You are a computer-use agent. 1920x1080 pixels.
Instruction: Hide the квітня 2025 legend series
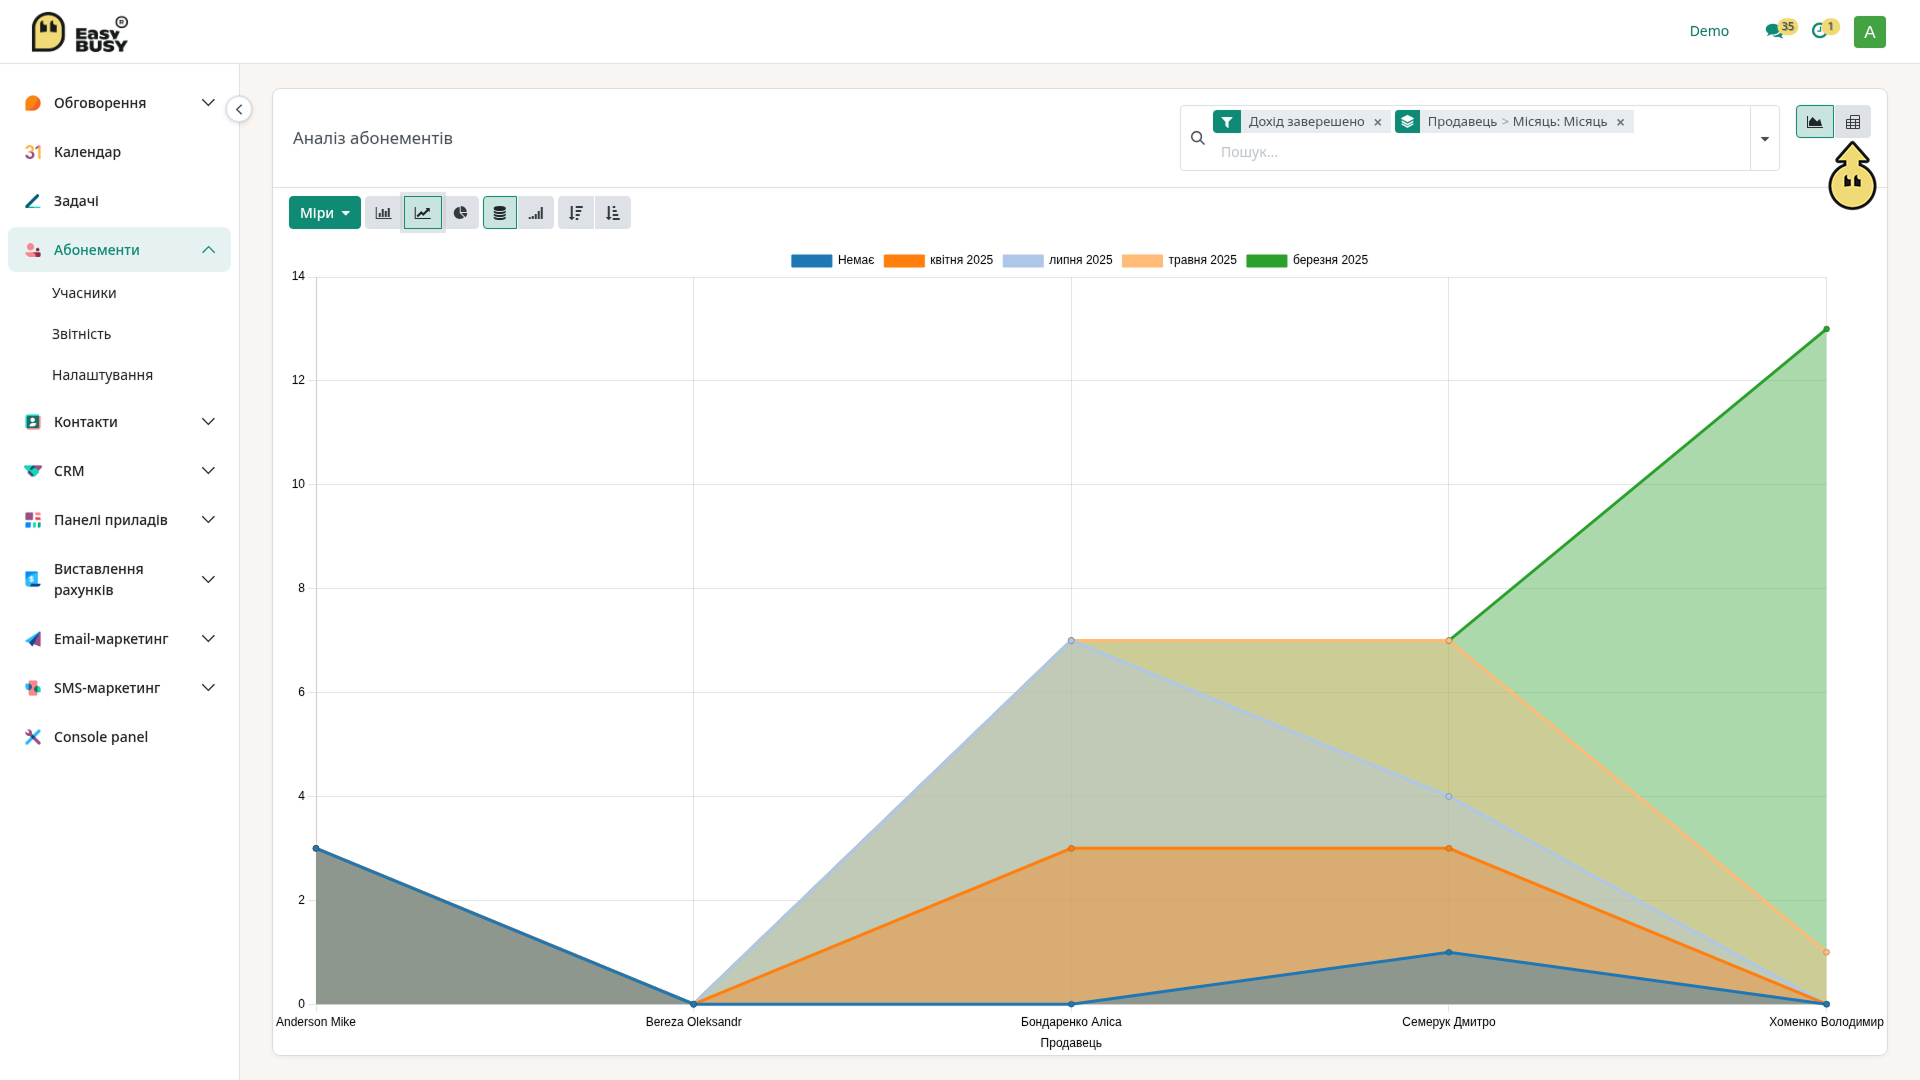coord(939,260)
